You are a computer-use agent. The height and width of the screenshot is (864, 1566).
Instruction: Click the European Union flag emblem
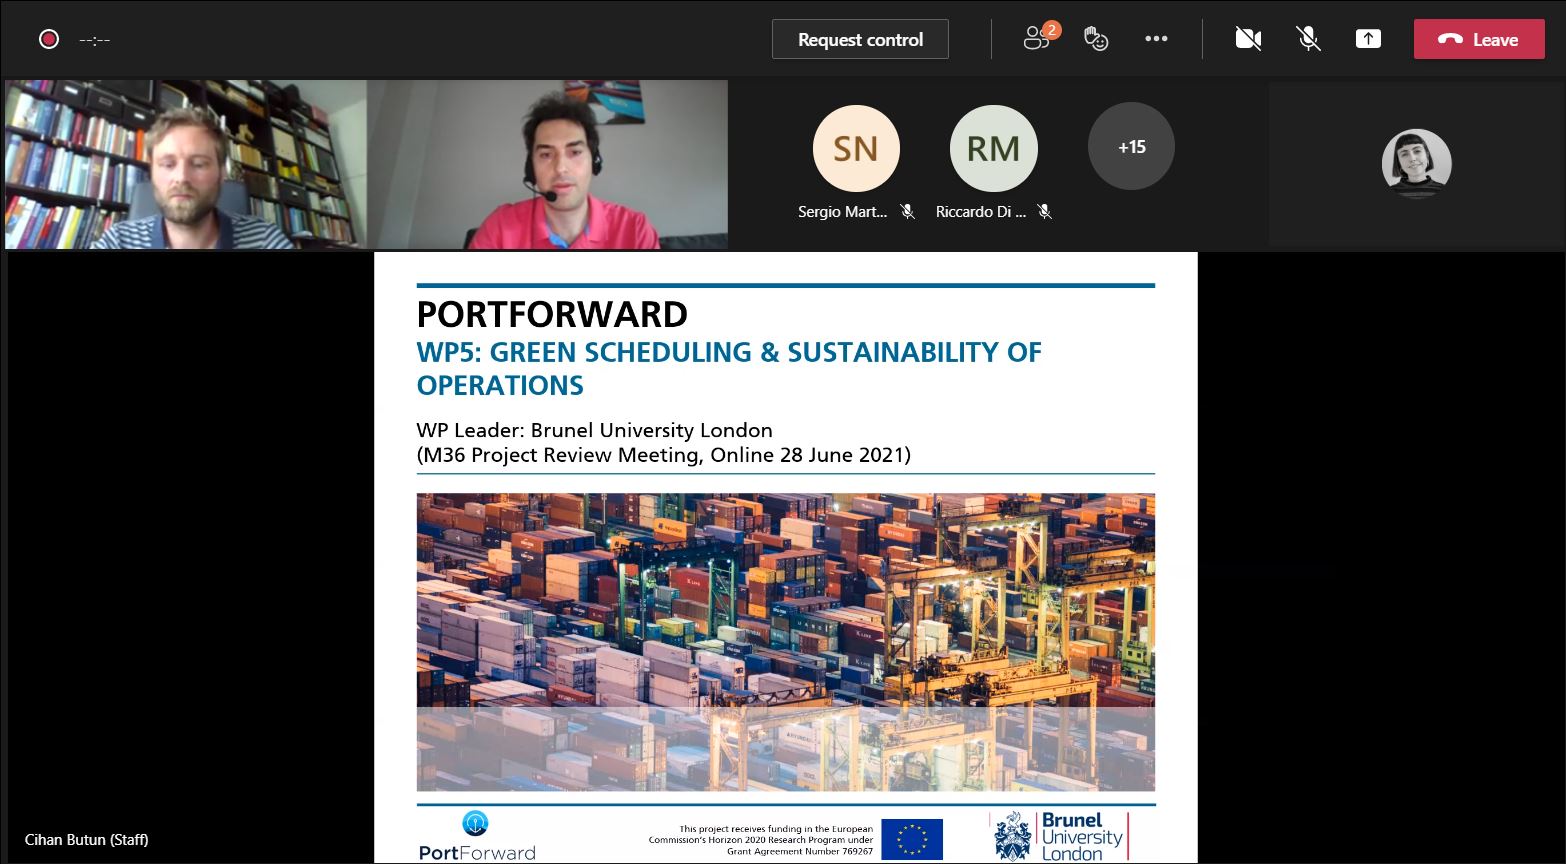point(912,839)
